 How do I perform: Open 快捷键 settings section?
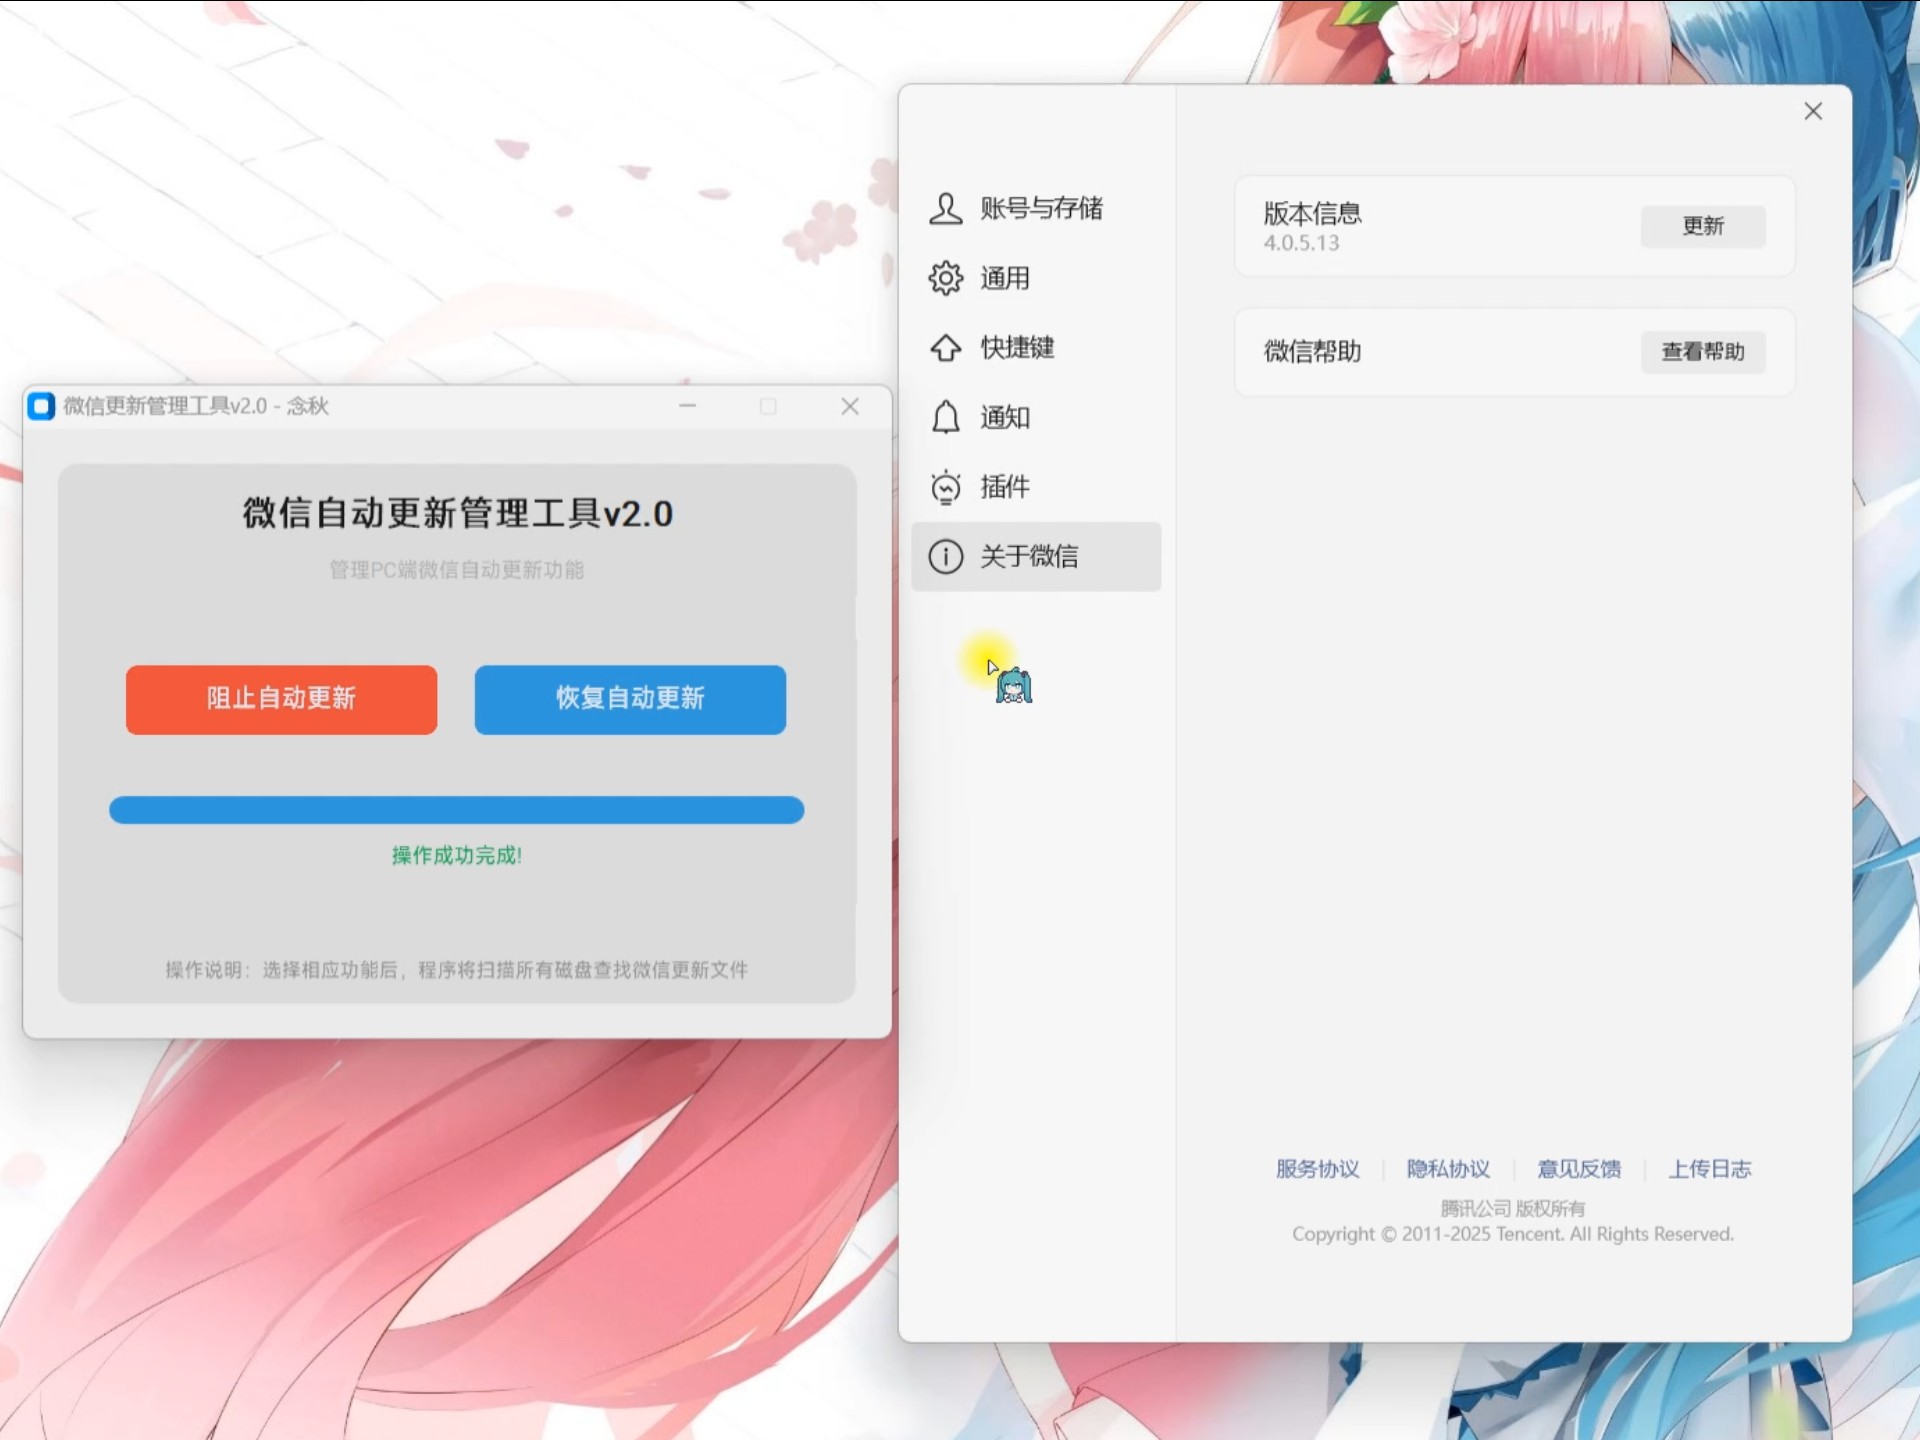tap(1036, 348)
